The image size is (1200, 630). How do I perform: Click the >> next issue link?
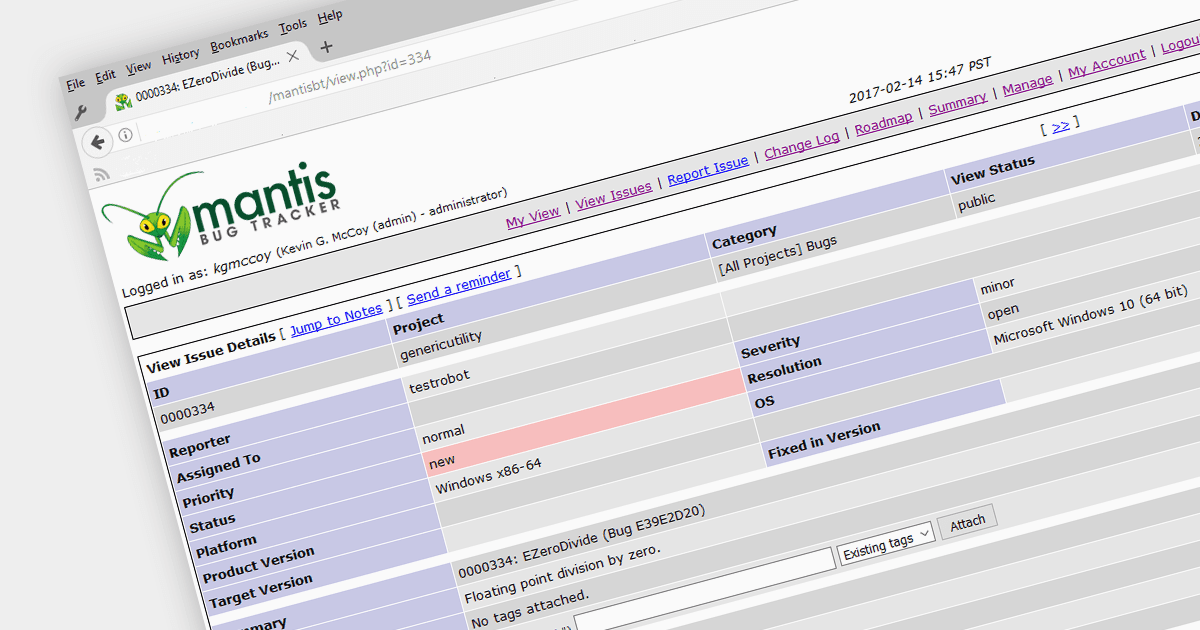click(x=1061, y=126)
